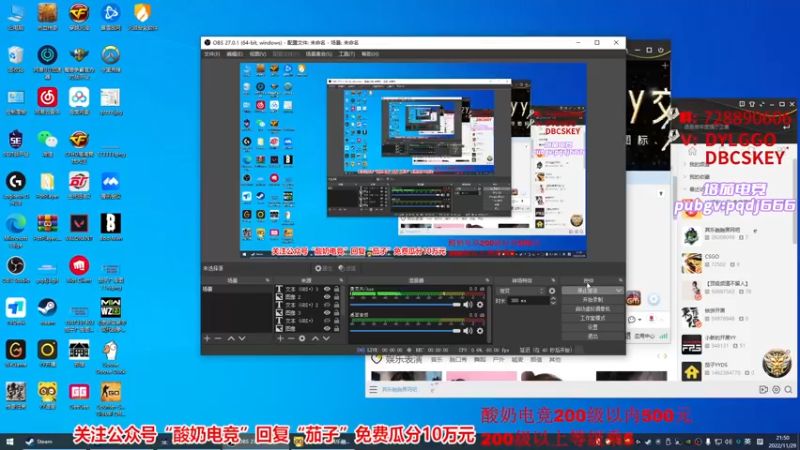This screenshot has height=450, width=800.
Task: Open the Counter-Strike GO desktop icon
Action: [110, 399]
